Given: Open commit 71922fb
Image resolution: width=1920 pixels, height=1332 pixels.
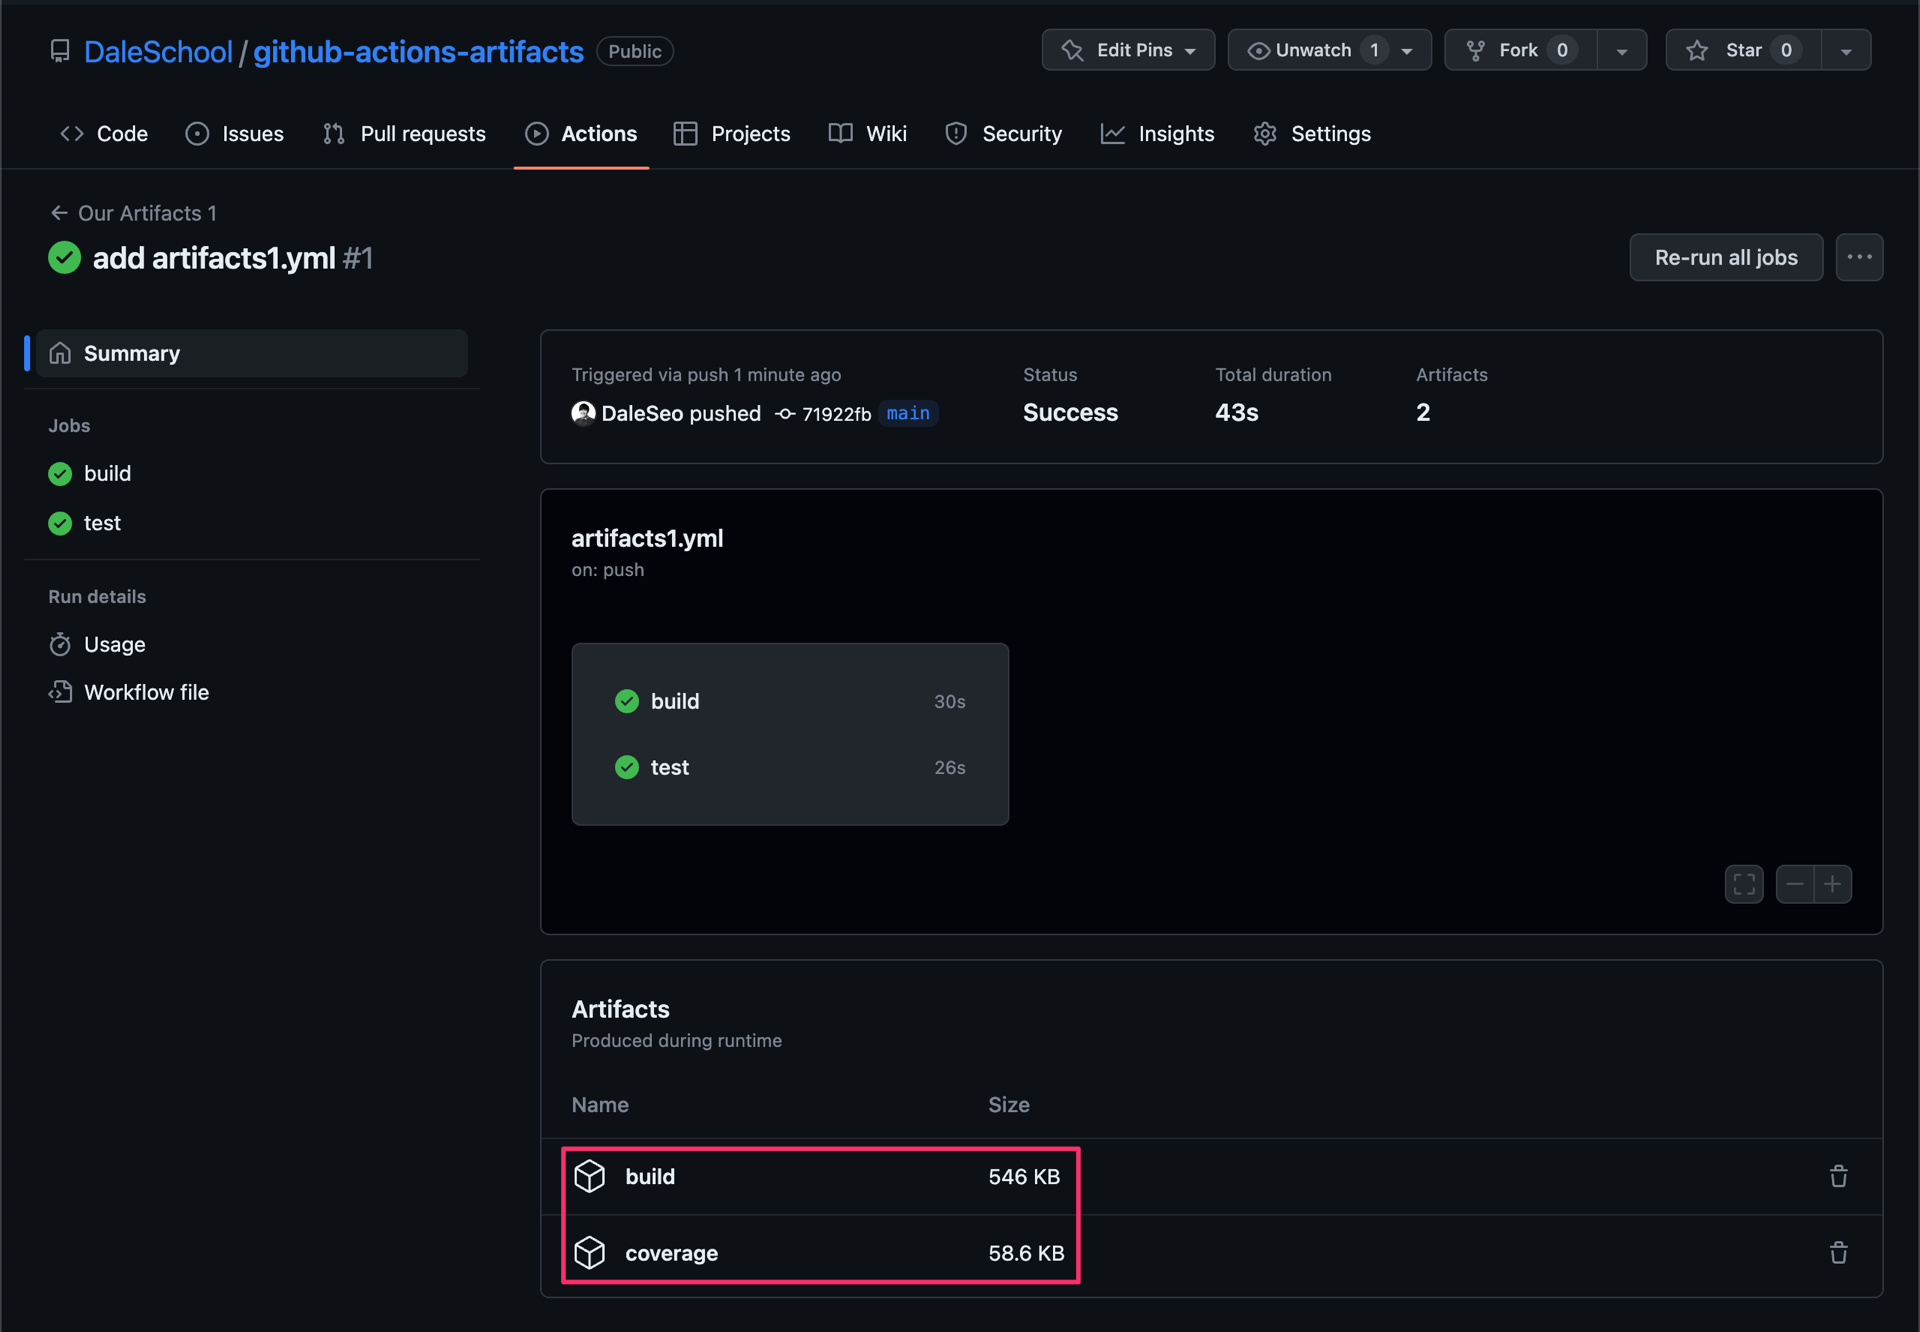Looking at the screenshot, I should [835, 413].
